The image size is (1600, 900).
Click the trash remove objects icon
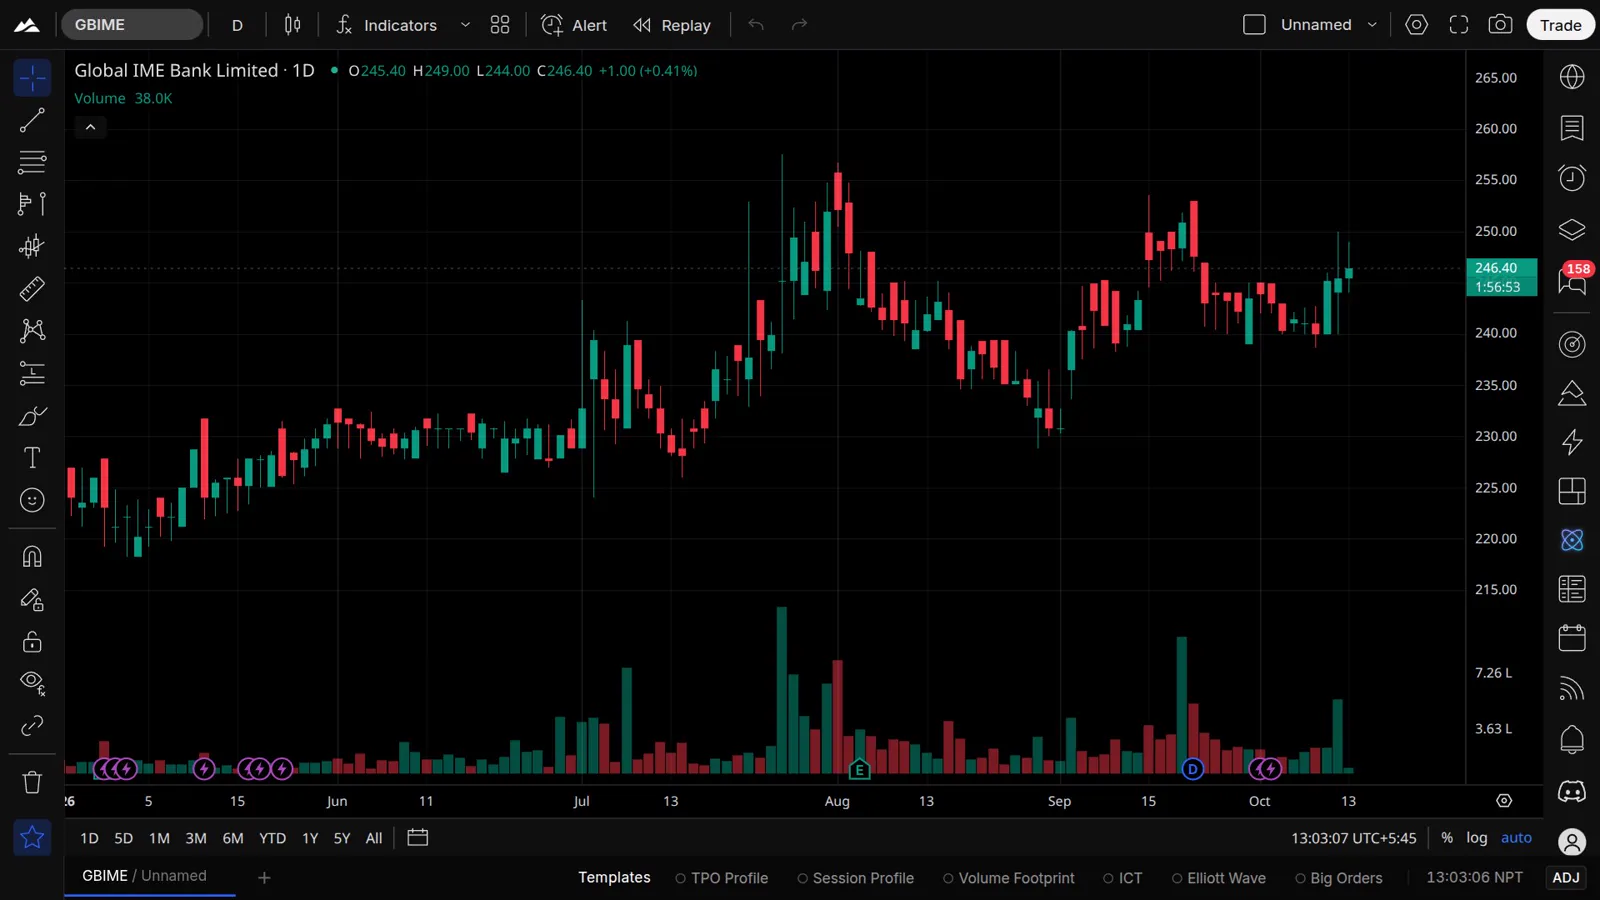pyautogui.click(x=32, y=782)
